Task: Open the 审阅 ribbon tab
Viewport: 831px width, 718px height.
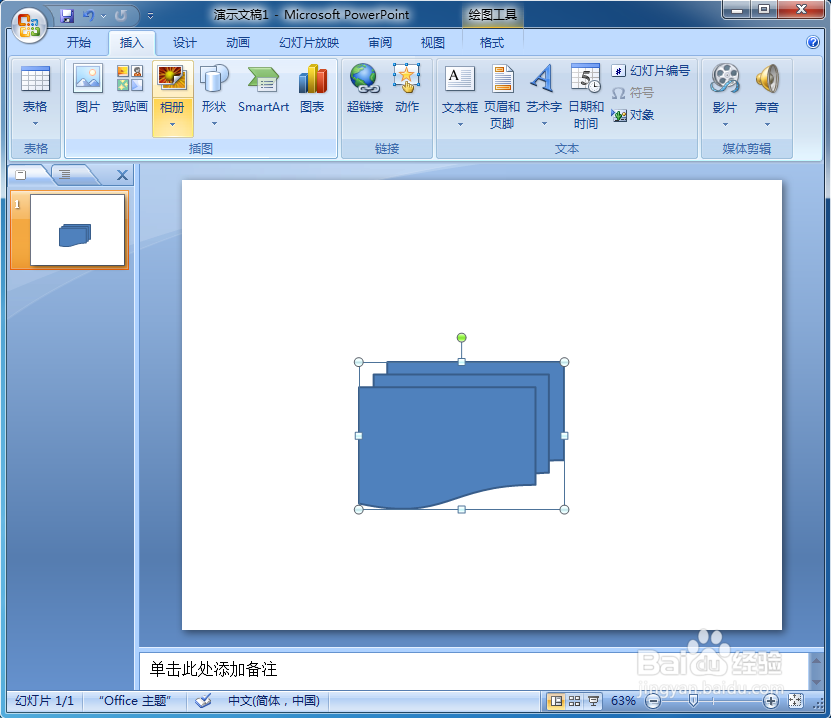Action: pyautogui.click(x=380, y=43)
